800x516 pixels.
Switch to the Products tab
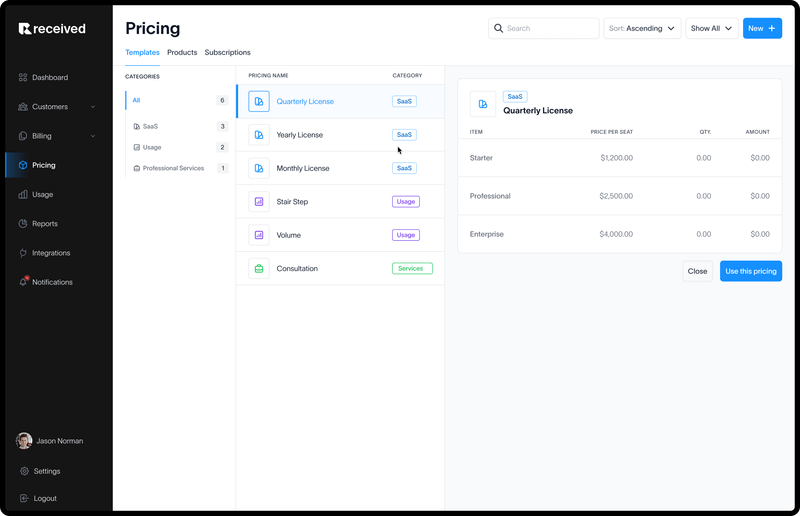(182, 52)
